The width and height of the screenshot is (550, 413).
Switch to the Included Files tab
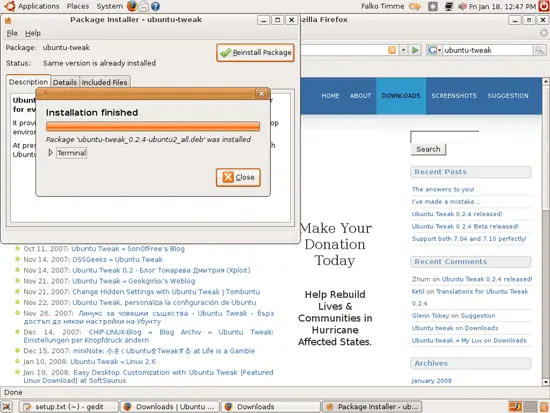click(x=105, y=82)
